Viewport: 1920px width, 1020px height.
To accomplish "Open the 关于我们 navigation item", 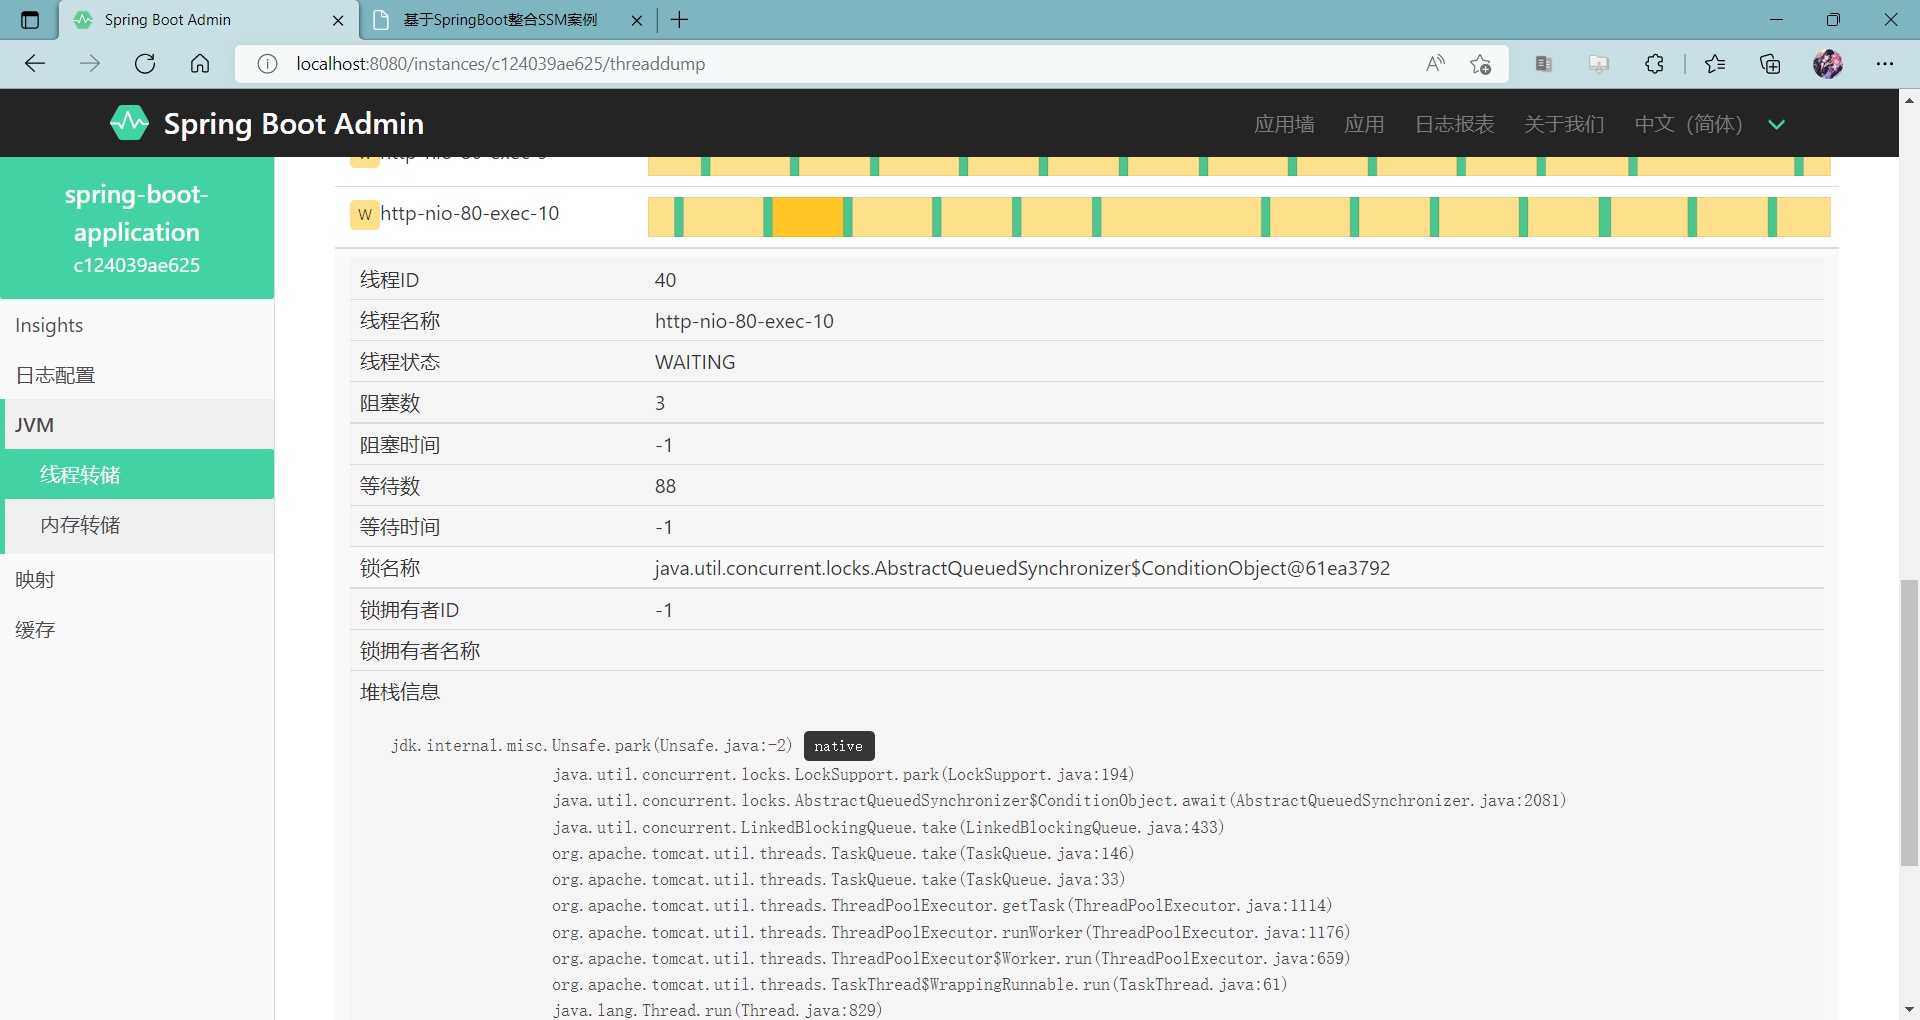I will [x=1564, y=124].
